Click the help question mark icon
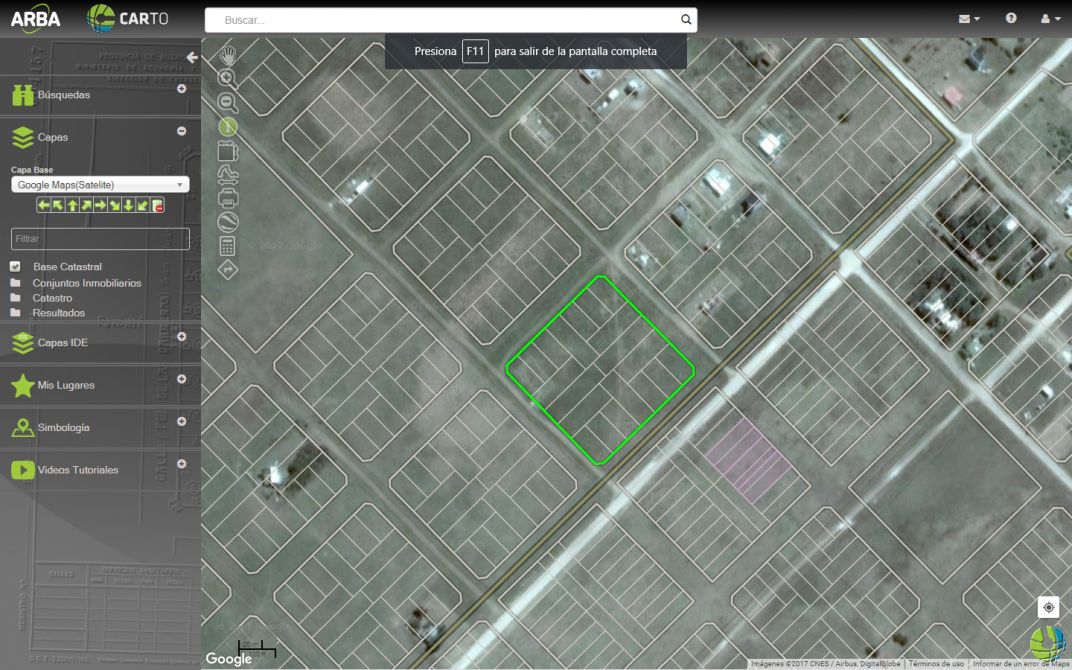1072x670 pixels. tap(1011, 18)
